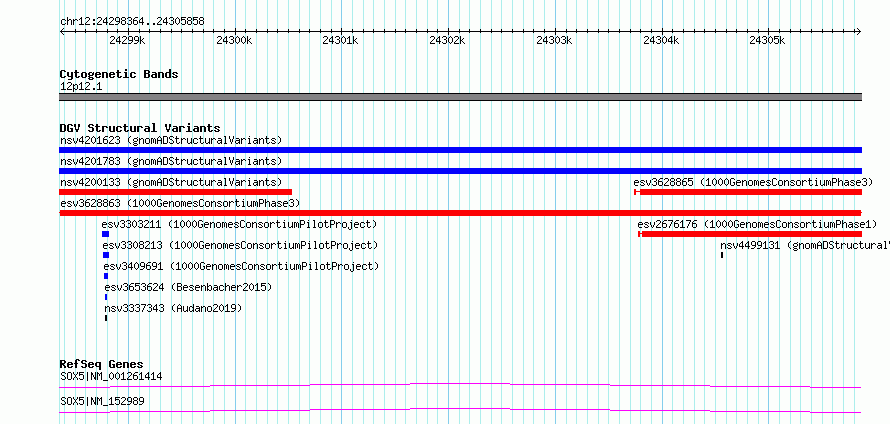This screenshot has width=890, height=424.
Task: Select the red bar for esv3628865
Action: (748, 192)
